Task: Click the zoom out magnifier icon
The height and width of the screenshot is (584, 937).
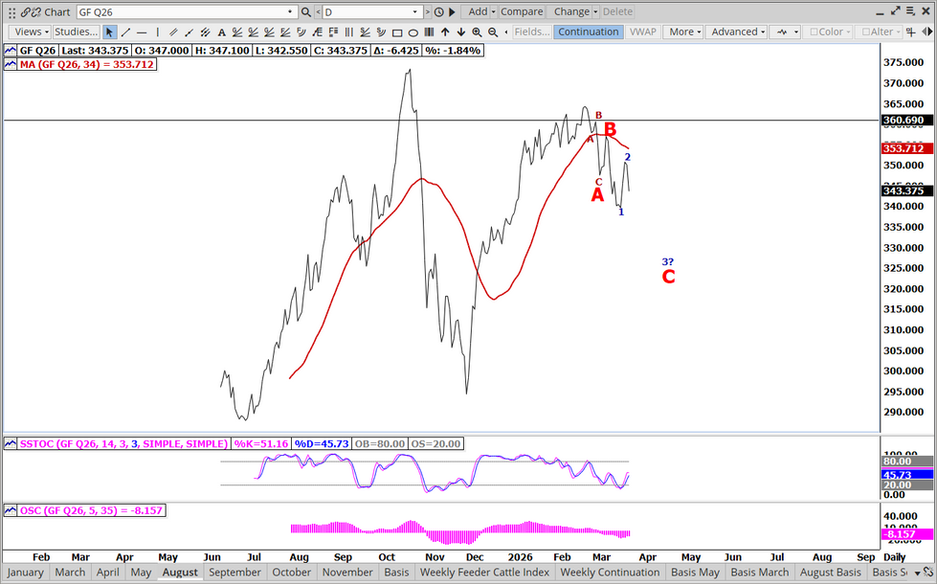Action: pyautogui.click(x=493, y=32)
